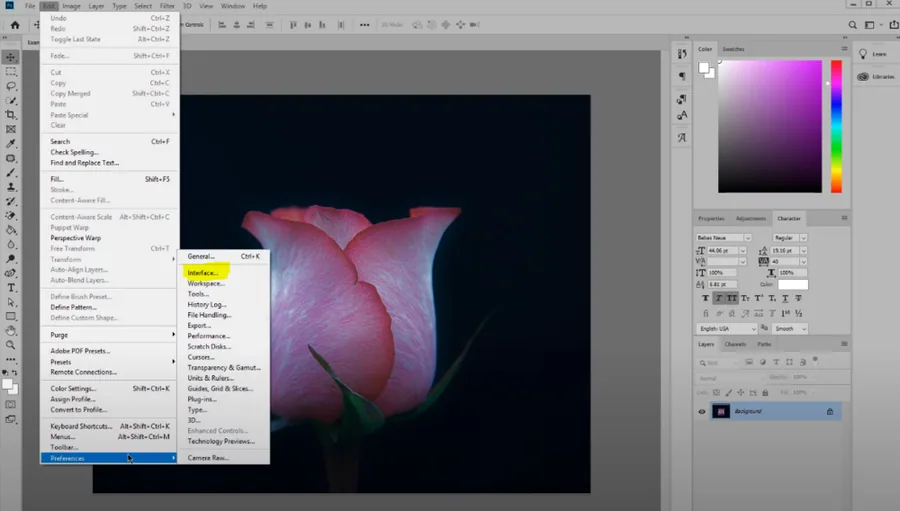The width and height of the screenshot is (900, 511).
Task: Open the Smooth anti-aliasing dropdown
Action: [790, 328]
